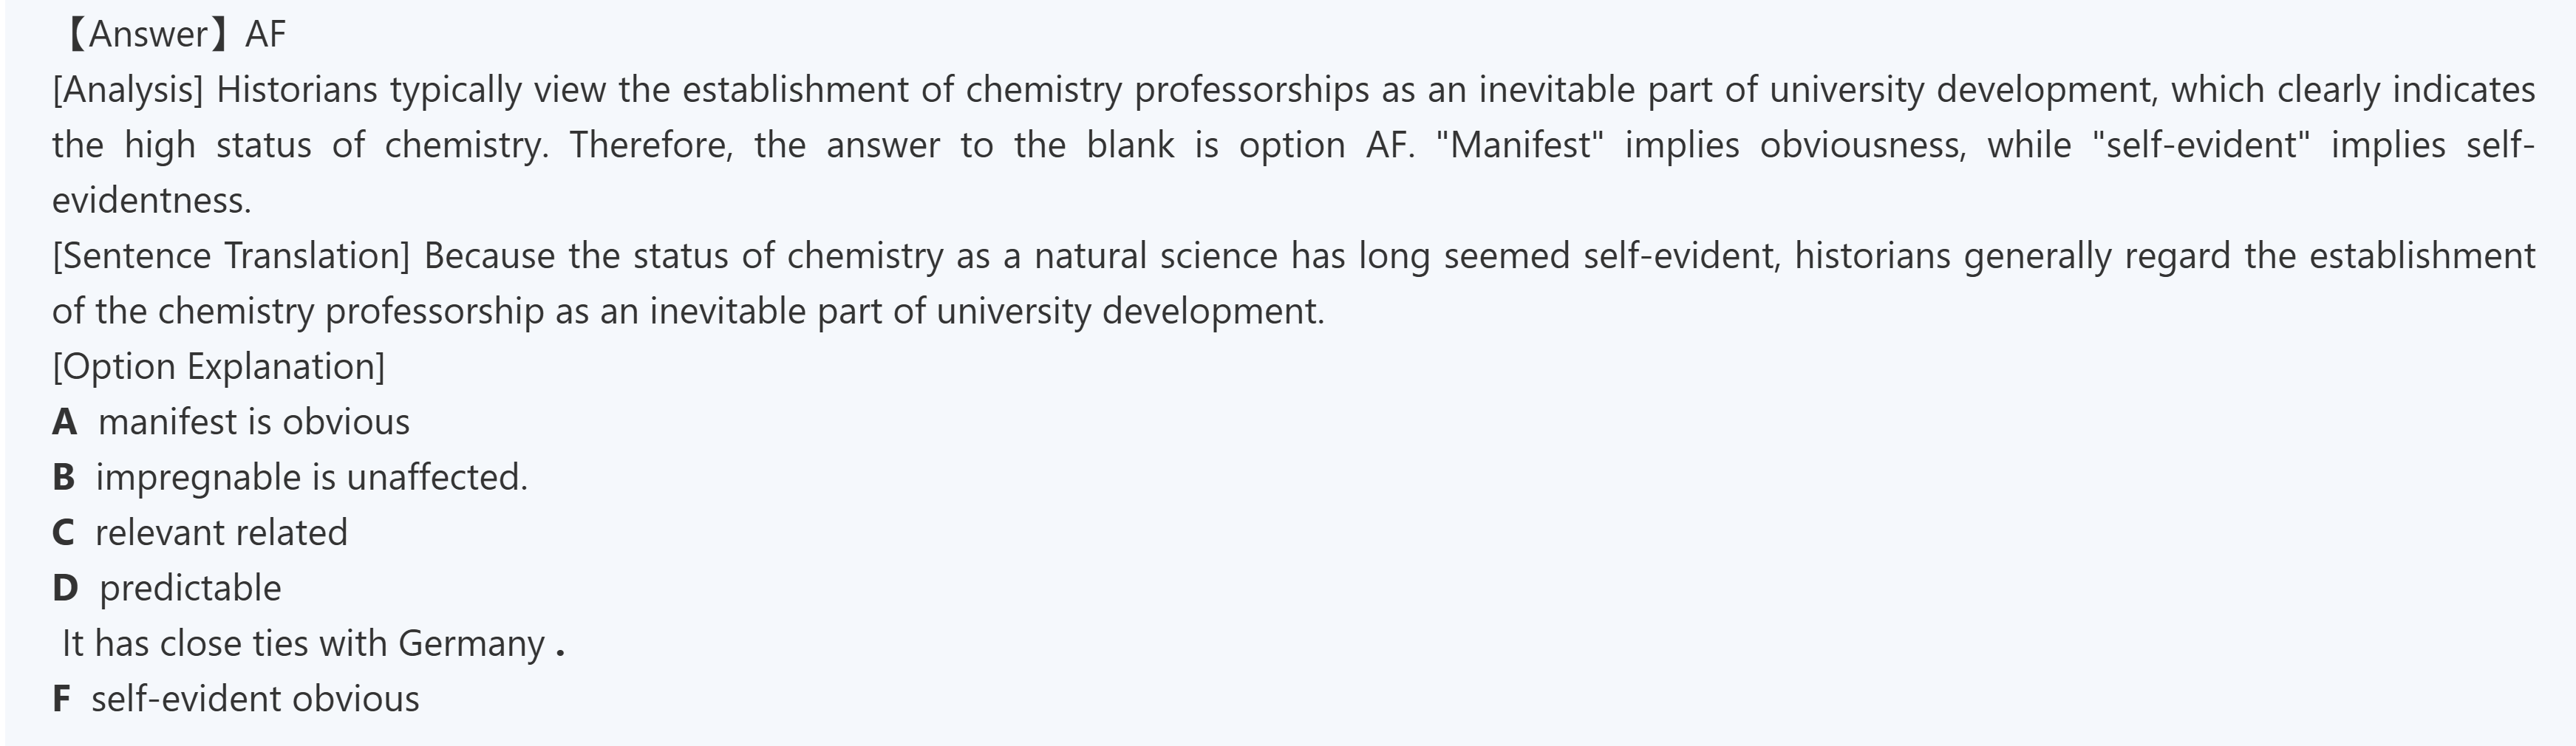Click the 'manifest is obvious' option text
The image size is (2576, 746).
(254, 423)
